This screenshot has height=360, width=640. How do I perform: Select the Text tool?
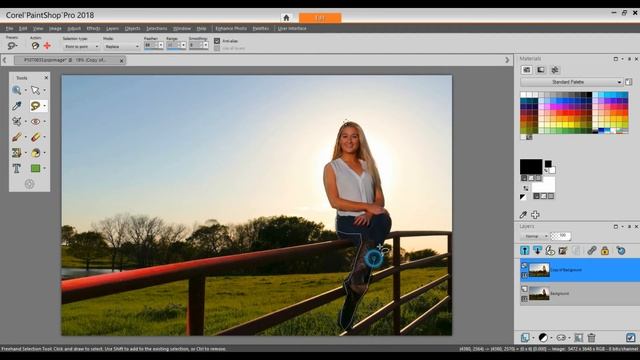(x=16, y=168)
